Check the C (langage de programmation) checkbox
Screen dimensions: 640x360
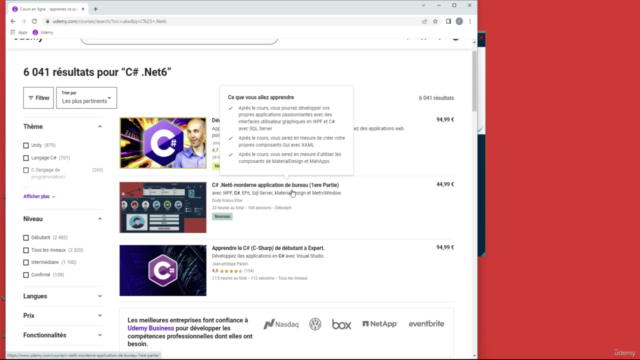pyautogui.click(x=26, y=170)
